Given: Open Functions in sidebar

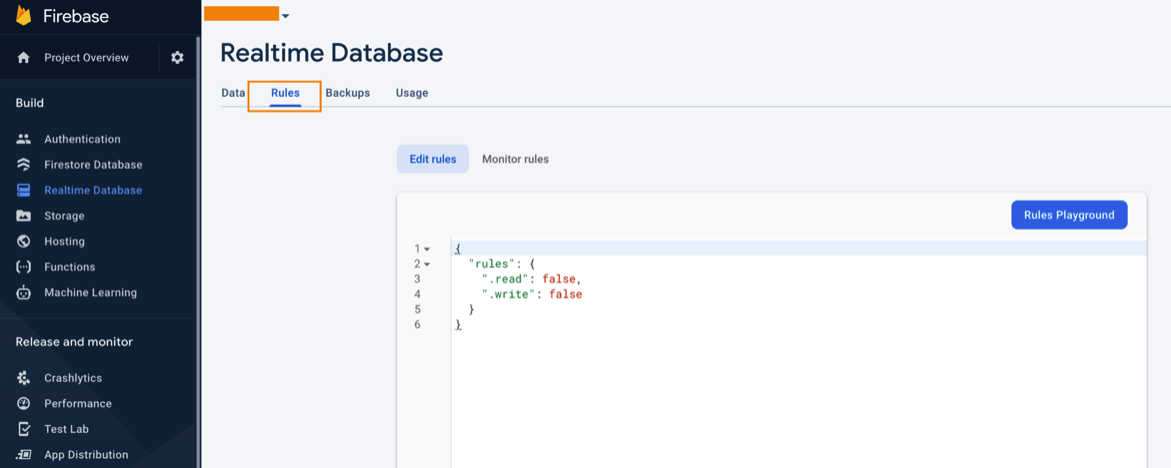Looking at the screenshot, I should click(x=69, y=266).
